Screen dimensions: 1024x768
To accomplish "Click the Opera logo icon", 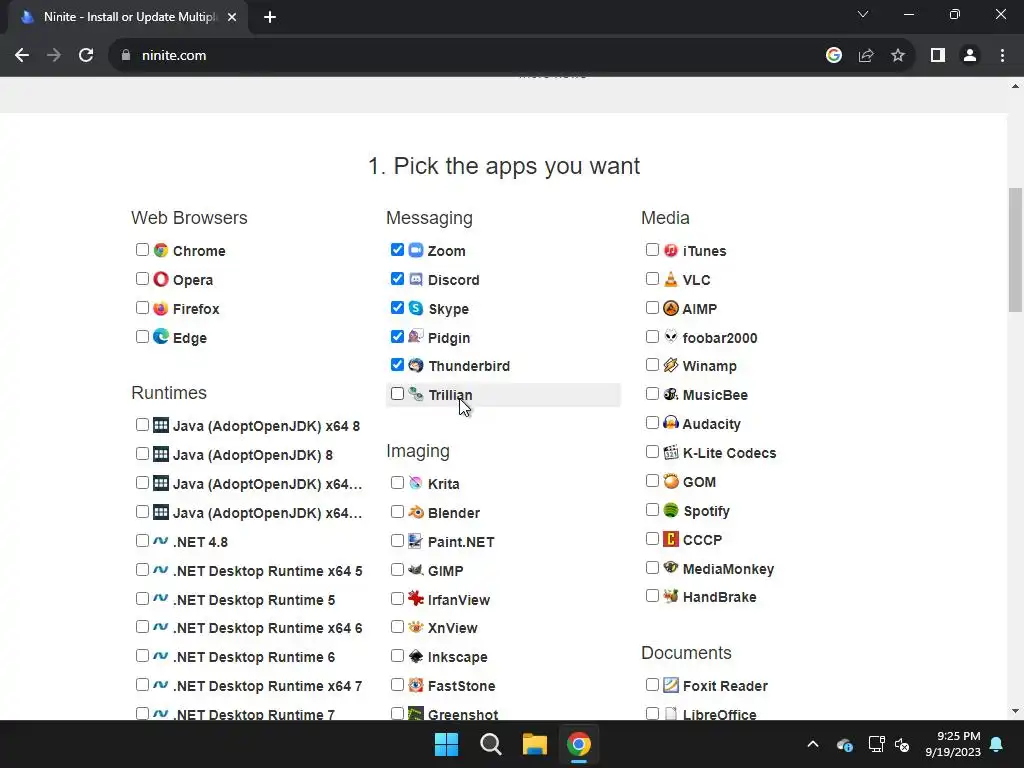I will [161, 279].
